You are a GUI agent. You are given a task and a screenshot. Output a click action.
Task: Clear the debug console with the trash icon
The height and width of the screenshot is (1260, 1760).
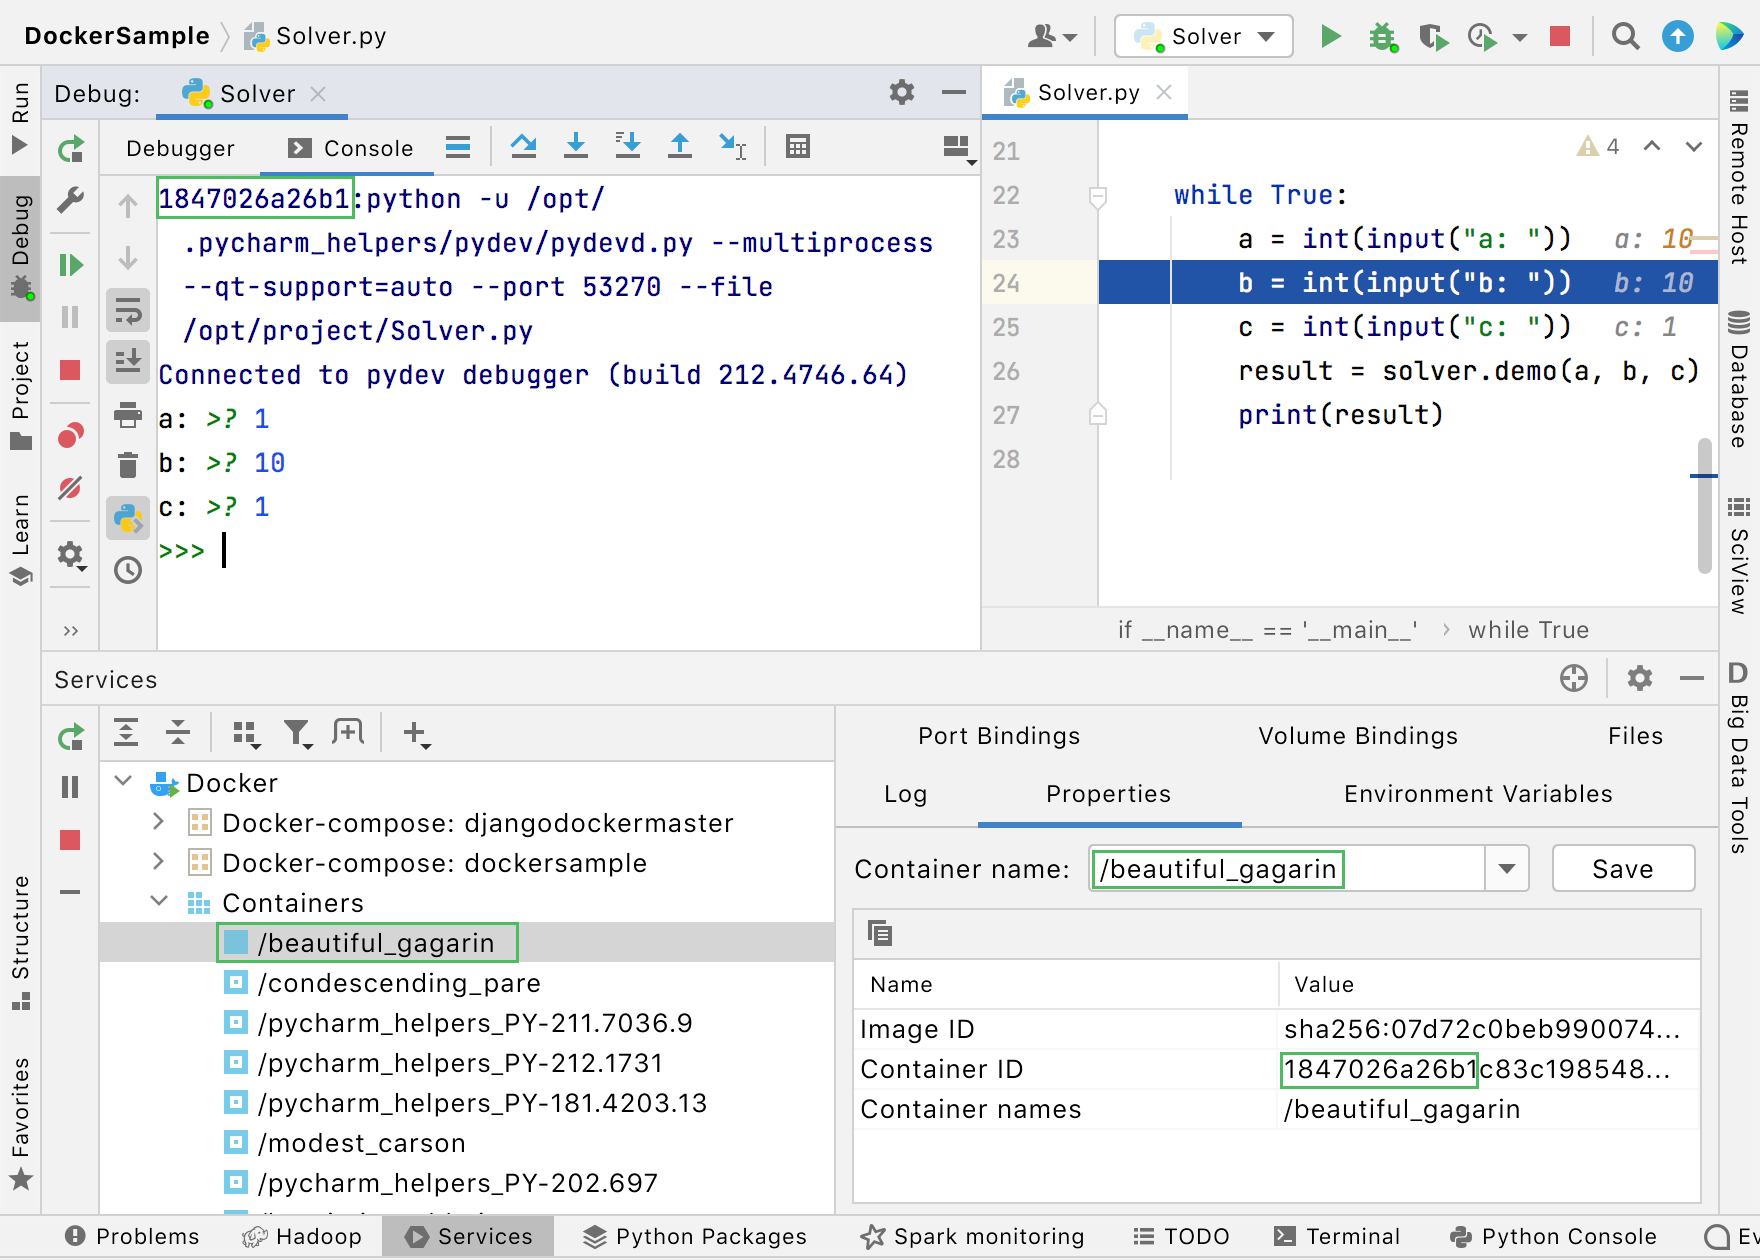click(127, 462)
